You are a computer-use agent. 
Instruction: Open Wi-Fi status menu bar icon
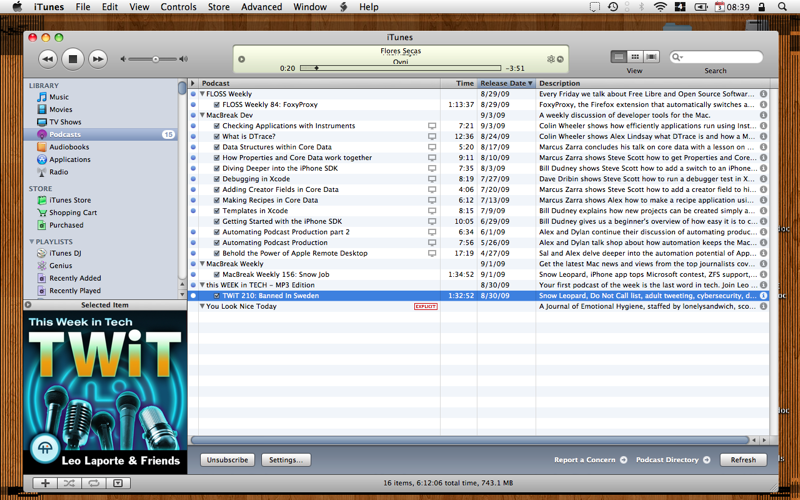pos(660,7)
